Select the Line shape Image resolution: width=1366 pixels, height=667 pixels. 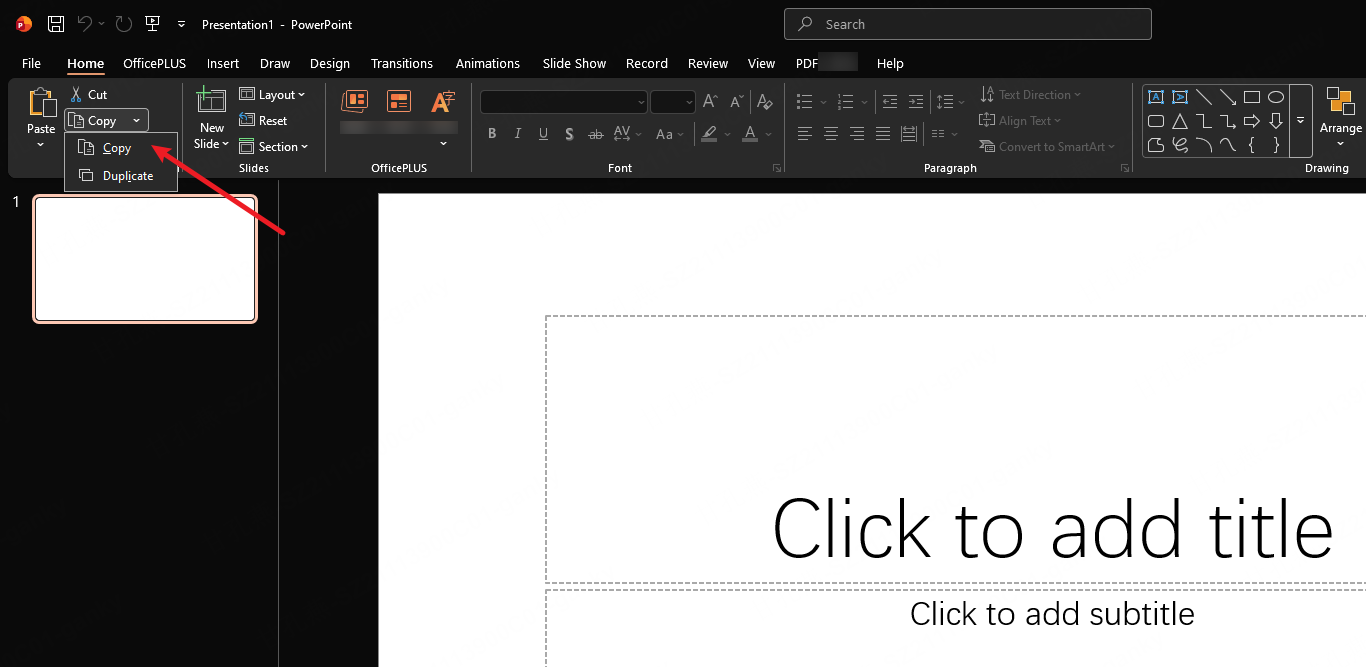pos(1204,97)
